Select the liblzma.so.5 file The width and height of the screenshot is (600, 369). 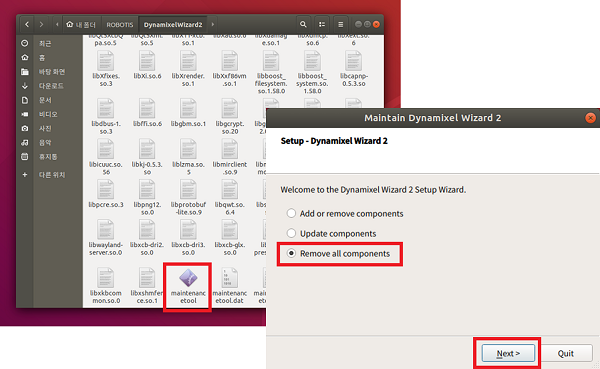[x=188, y=158]
